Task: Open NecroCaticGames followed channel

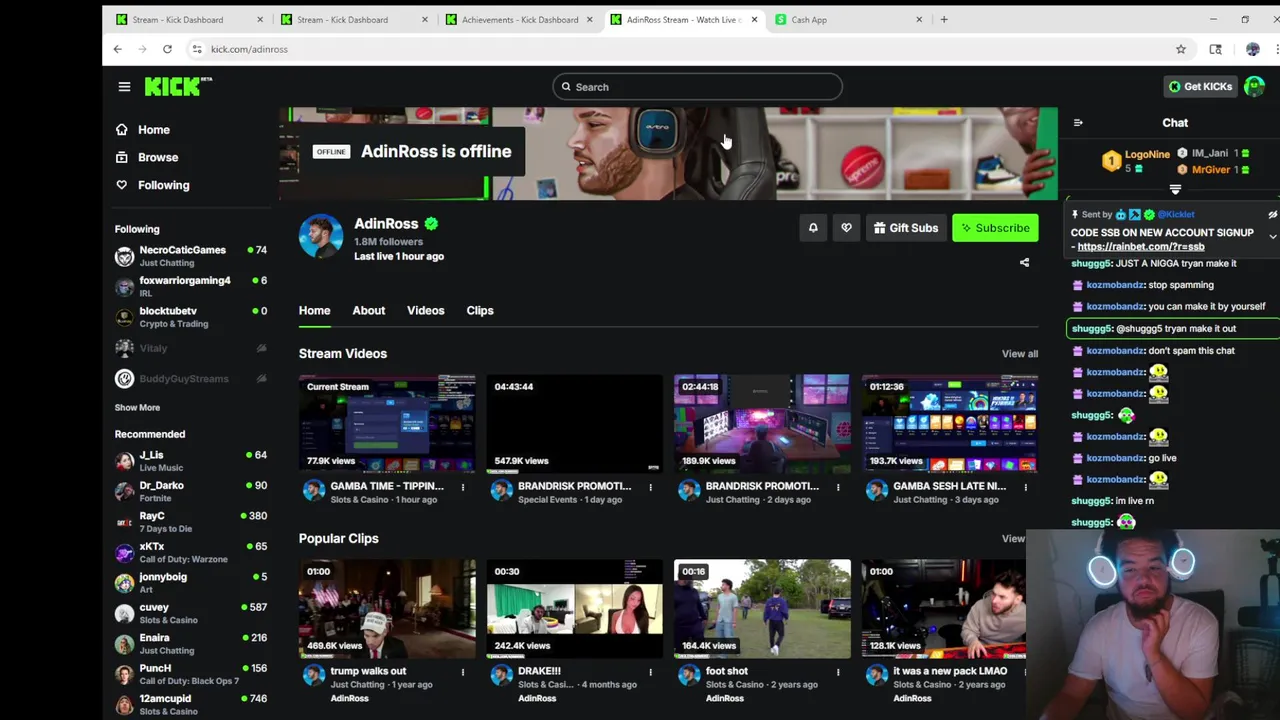Action: click(190, 256)
